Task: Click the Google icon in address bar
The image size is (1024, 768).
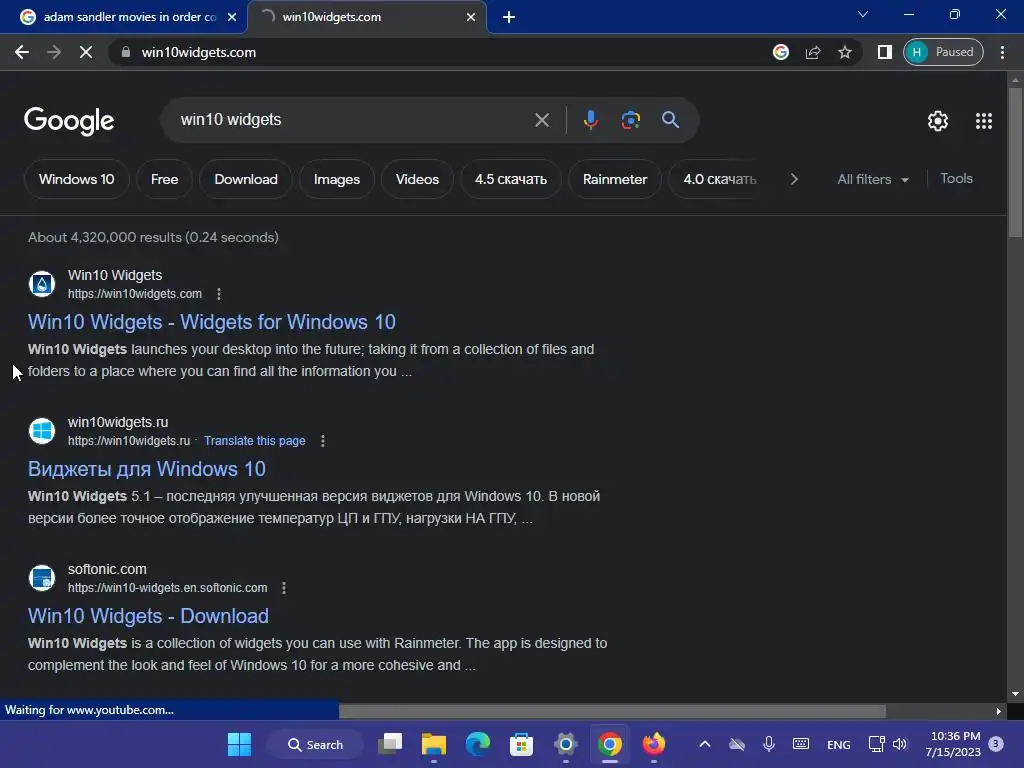Action: 780,52
